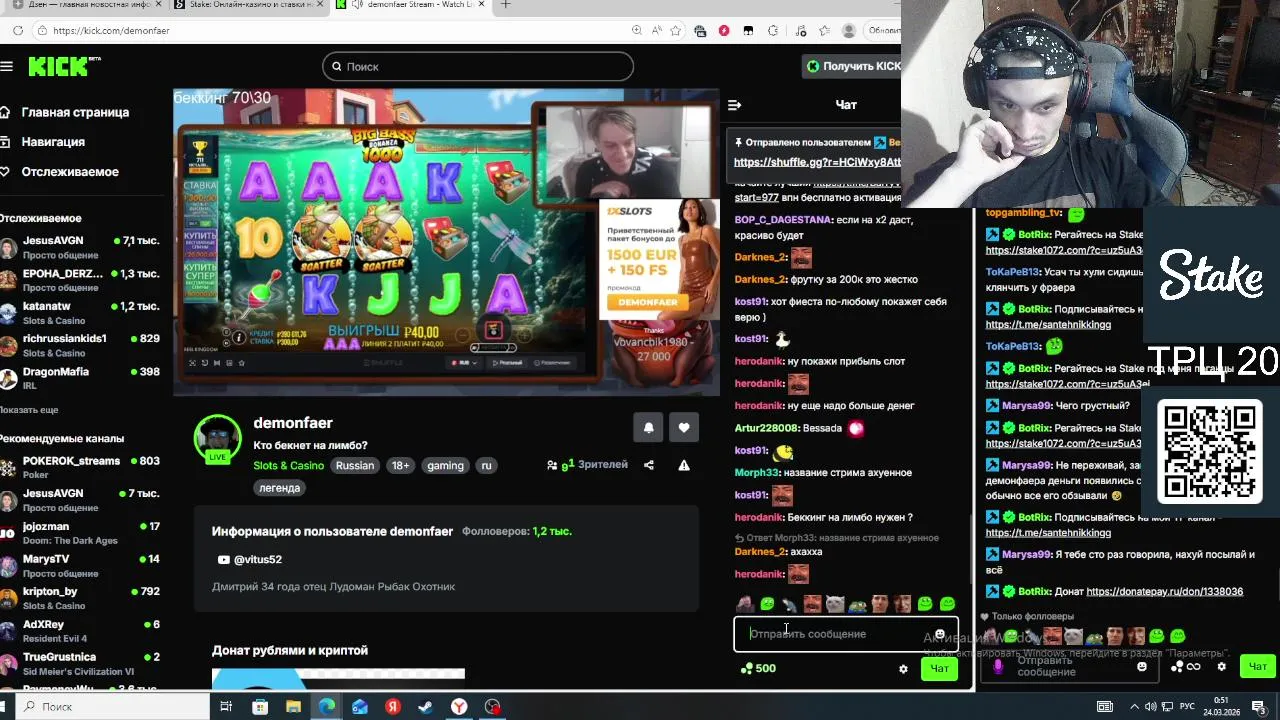Click overlay chat gear settings icon
This screenshot has height=720, width=1280.
pos(1221,666)
